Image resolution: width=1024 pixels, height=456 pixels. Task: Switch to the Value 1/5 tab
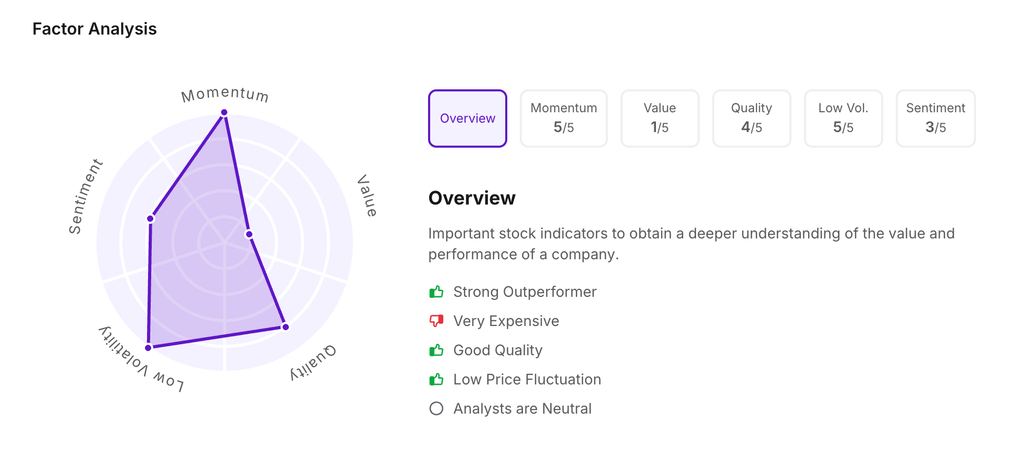659,118
